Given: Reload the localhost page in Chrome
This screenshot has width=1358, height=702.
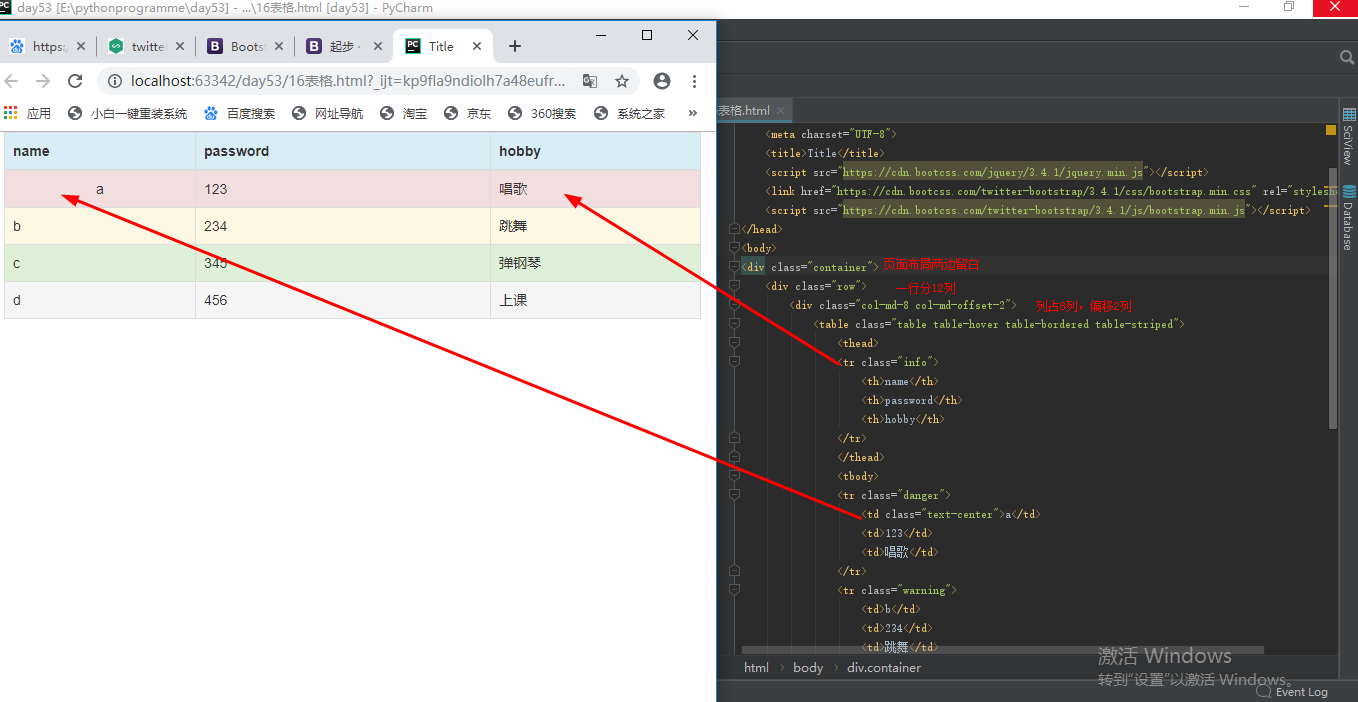Looking at the screenshot, I should pyautogui.click(x=75, y=81).
